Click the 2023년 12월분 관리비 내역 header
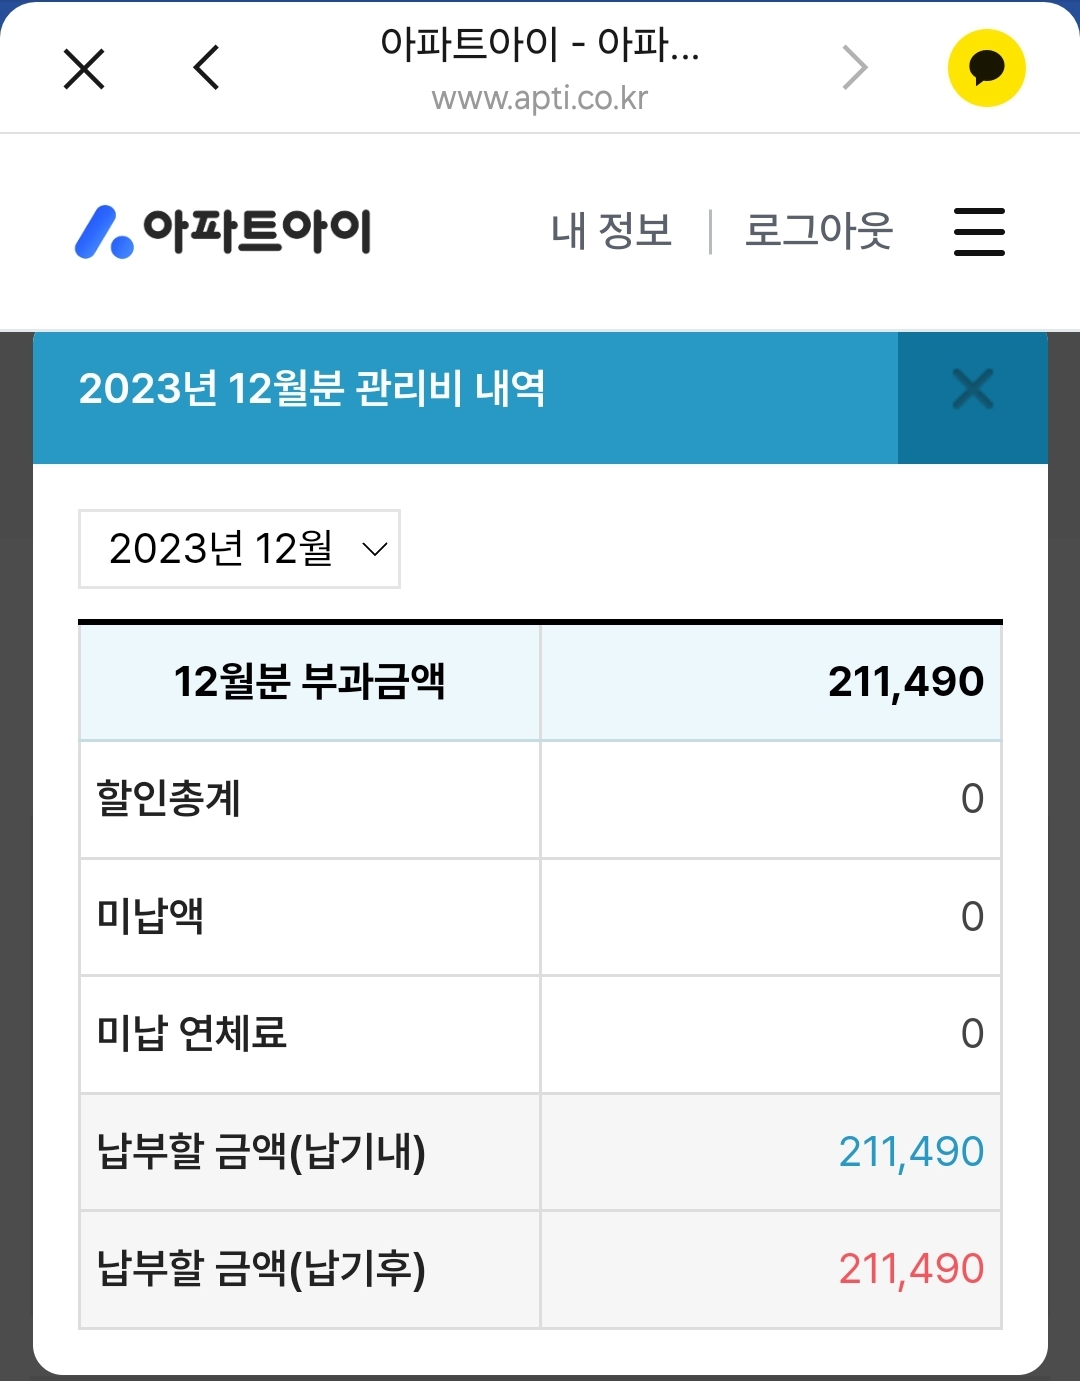 (x=312, y=389)
